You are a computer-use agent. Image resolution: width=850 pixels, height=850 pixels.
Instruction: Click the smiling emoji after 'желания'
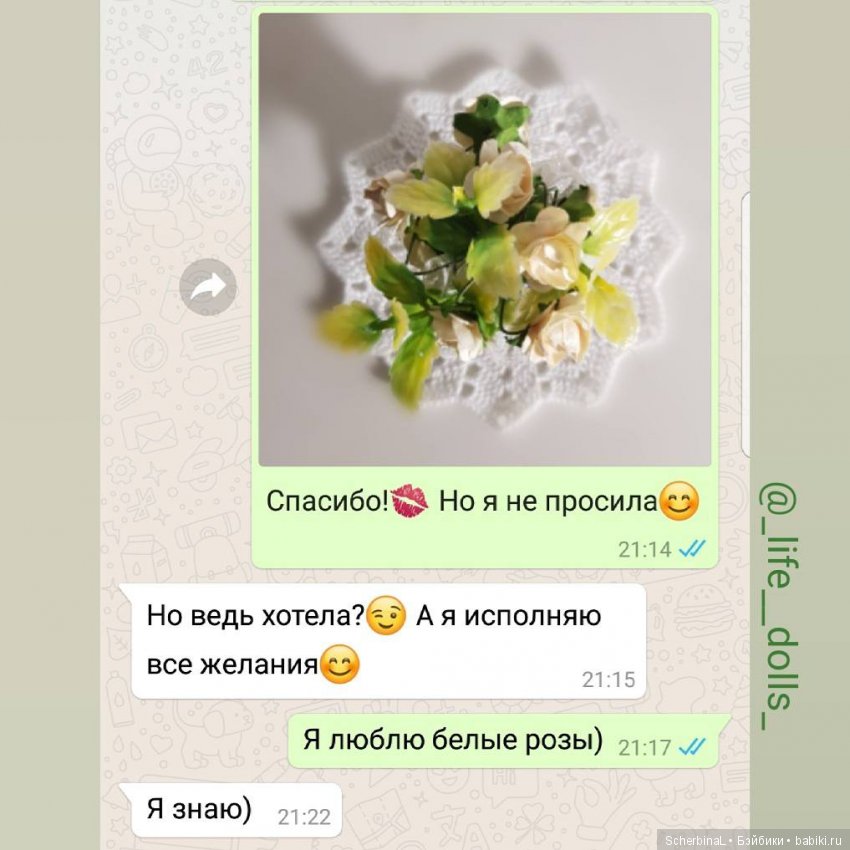(340, 664)
